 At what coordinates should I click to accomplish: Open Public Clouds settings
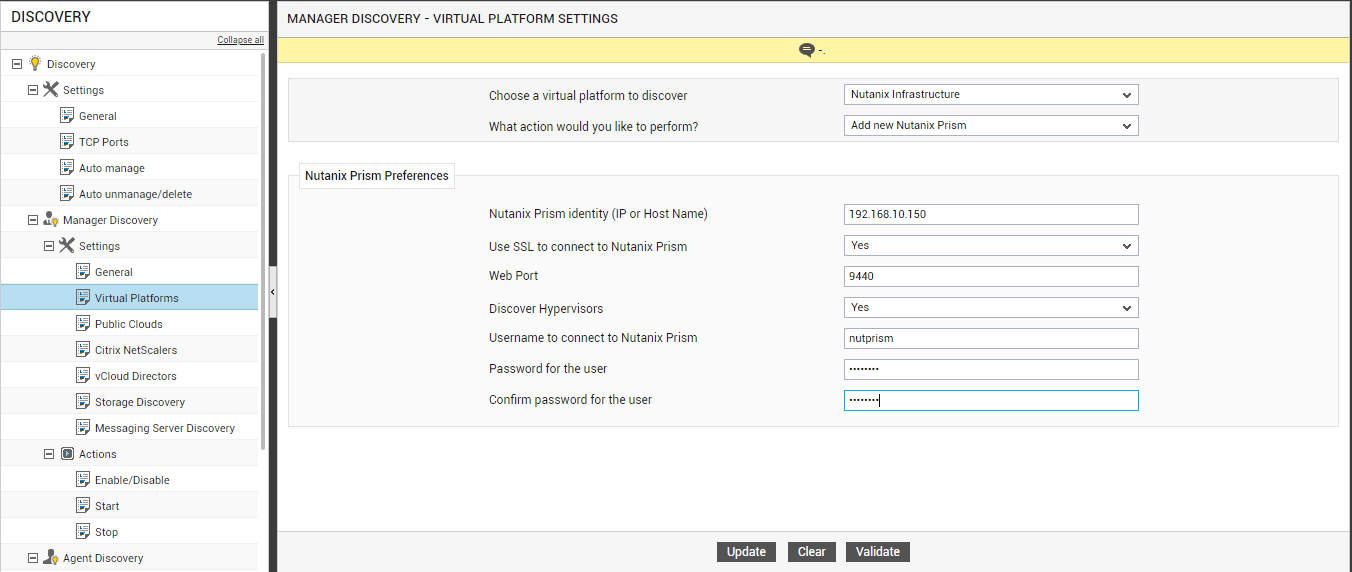(129, 324)
